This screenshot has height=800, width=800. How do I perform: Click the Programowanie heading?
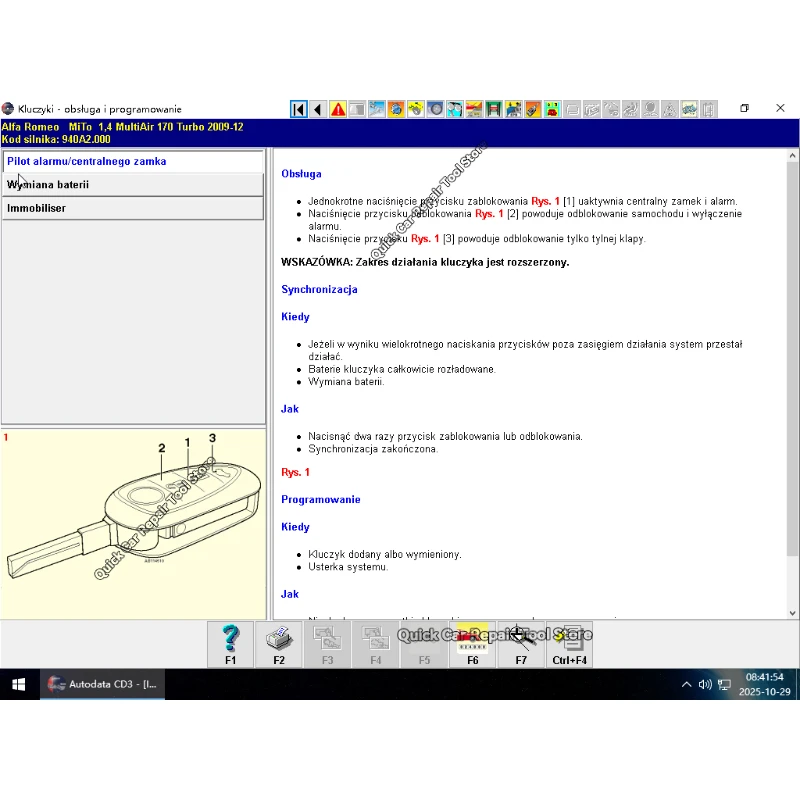pos(321,499)
